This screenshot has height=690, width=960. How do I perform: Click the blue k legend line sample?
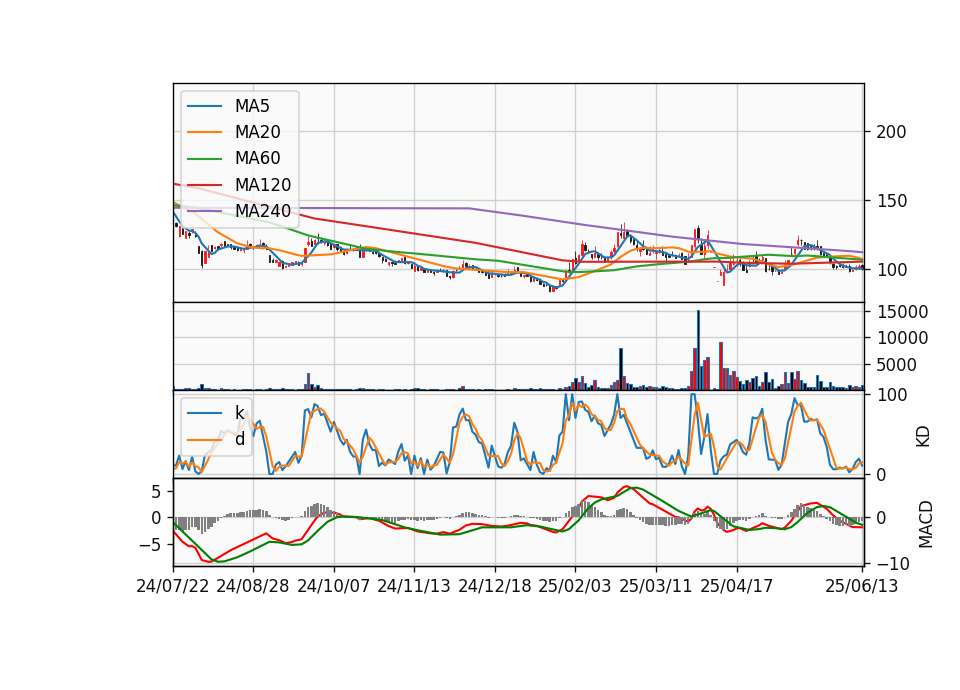(x=204, y=413)
